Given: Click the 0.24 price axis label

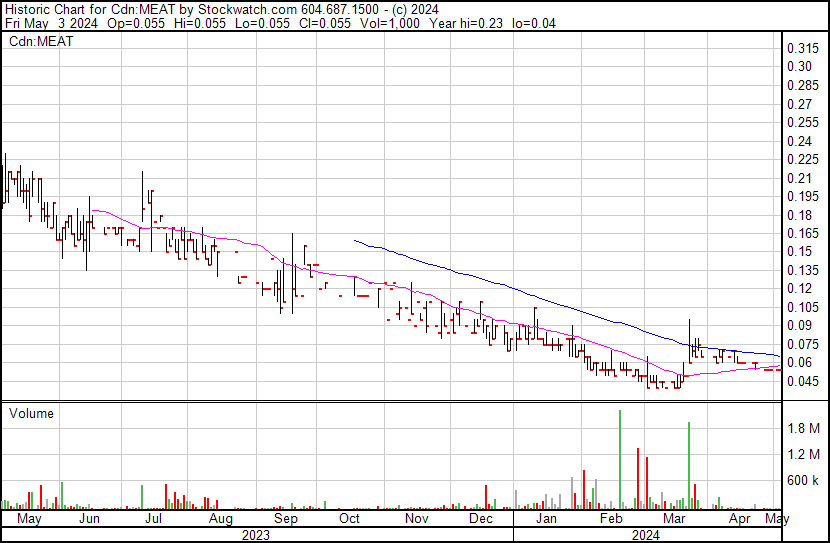Looking at the screenshot, I should tap(799, 141).
